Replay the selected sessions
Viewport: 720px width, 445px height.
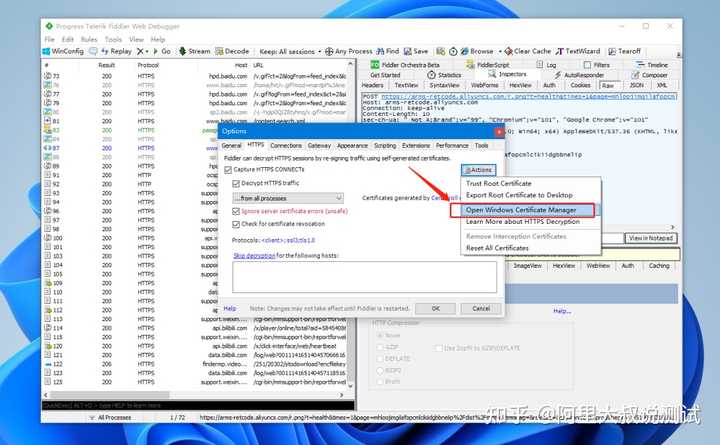pyautogui.click(x=116, y=51)
